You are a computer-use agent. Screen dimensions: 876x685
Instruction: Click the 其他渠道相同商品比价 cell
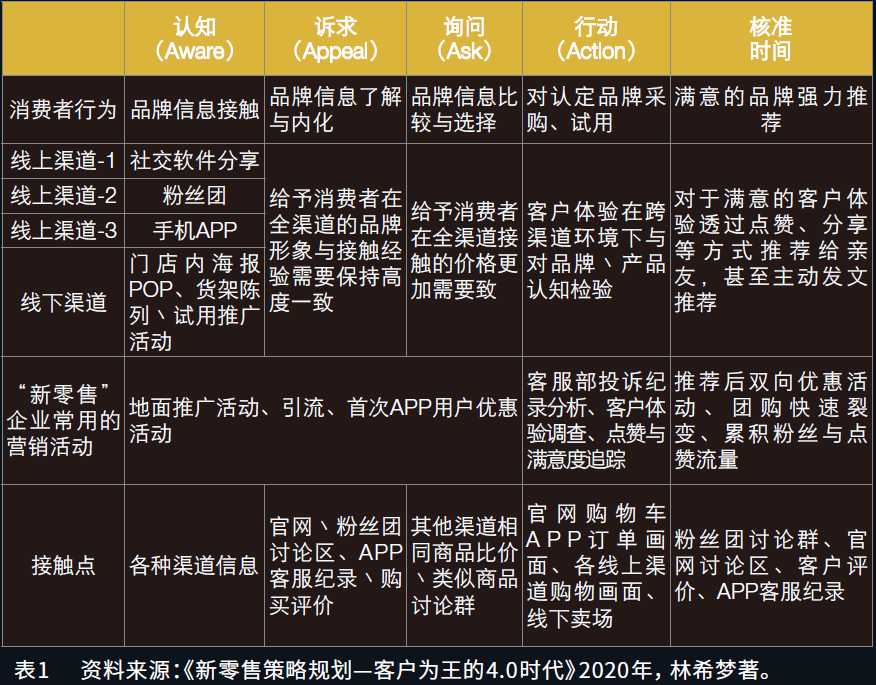(464, 565)
